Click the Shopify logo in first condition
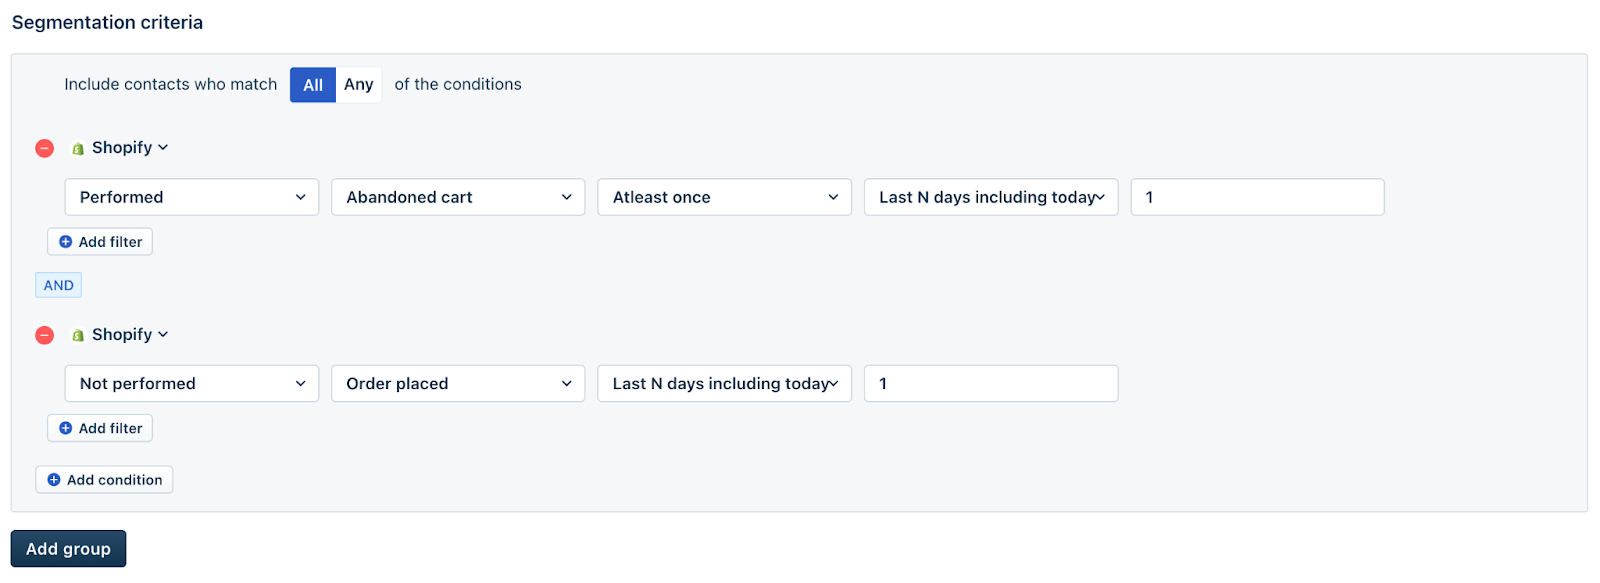Screen dimensions: 1600x583 (78, 148)
